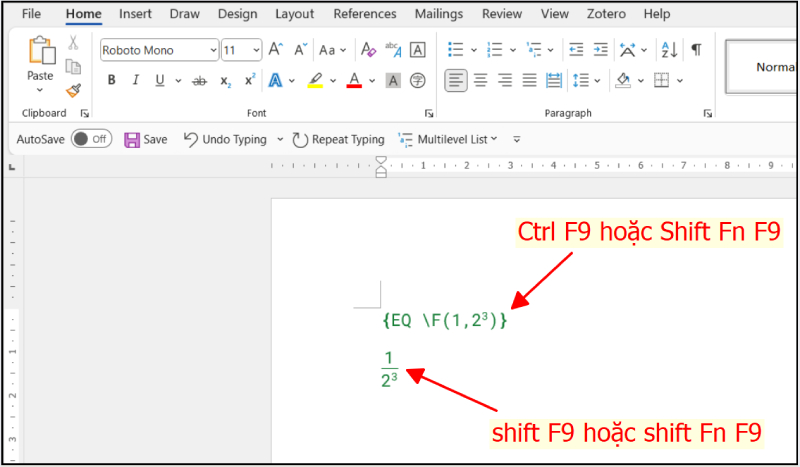Apply superscript formatting
Image resolution: width=800 pixels, height=467 pixels.
pos(250,80)
